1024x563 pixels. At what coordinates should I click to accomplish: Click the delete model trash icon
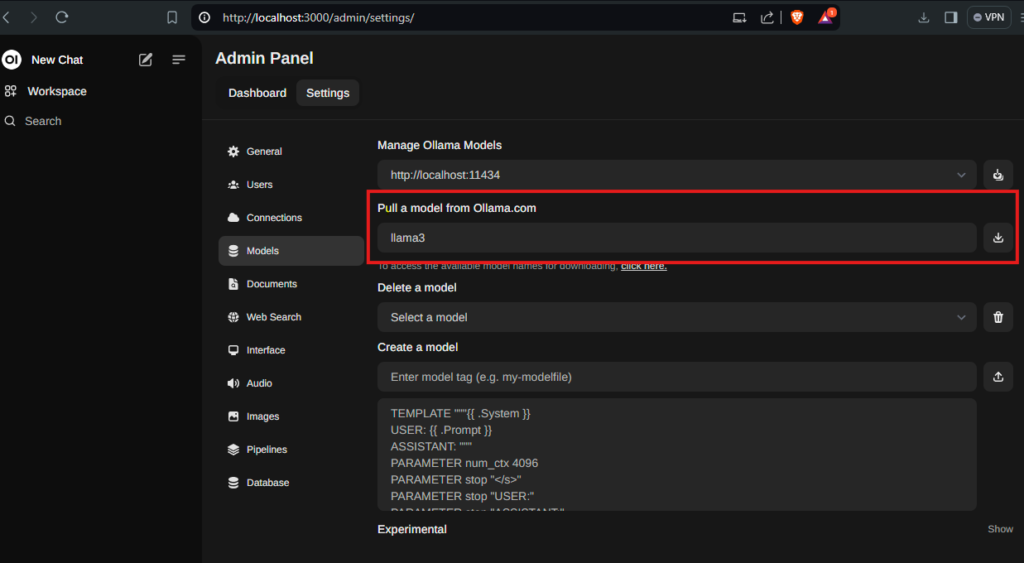[998, 317]
